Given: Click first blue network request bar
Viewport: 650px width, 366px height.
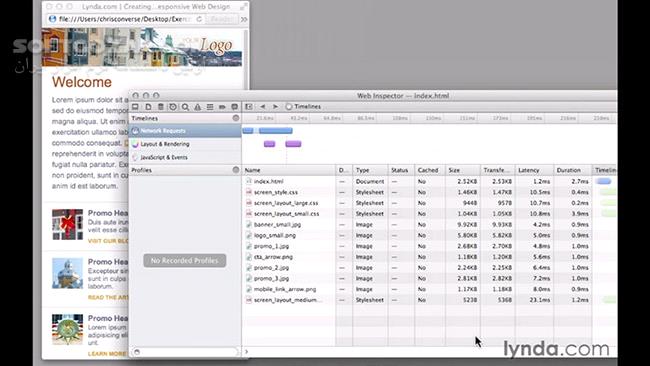Looking at the screenshot, I should (x=248, y=131).
